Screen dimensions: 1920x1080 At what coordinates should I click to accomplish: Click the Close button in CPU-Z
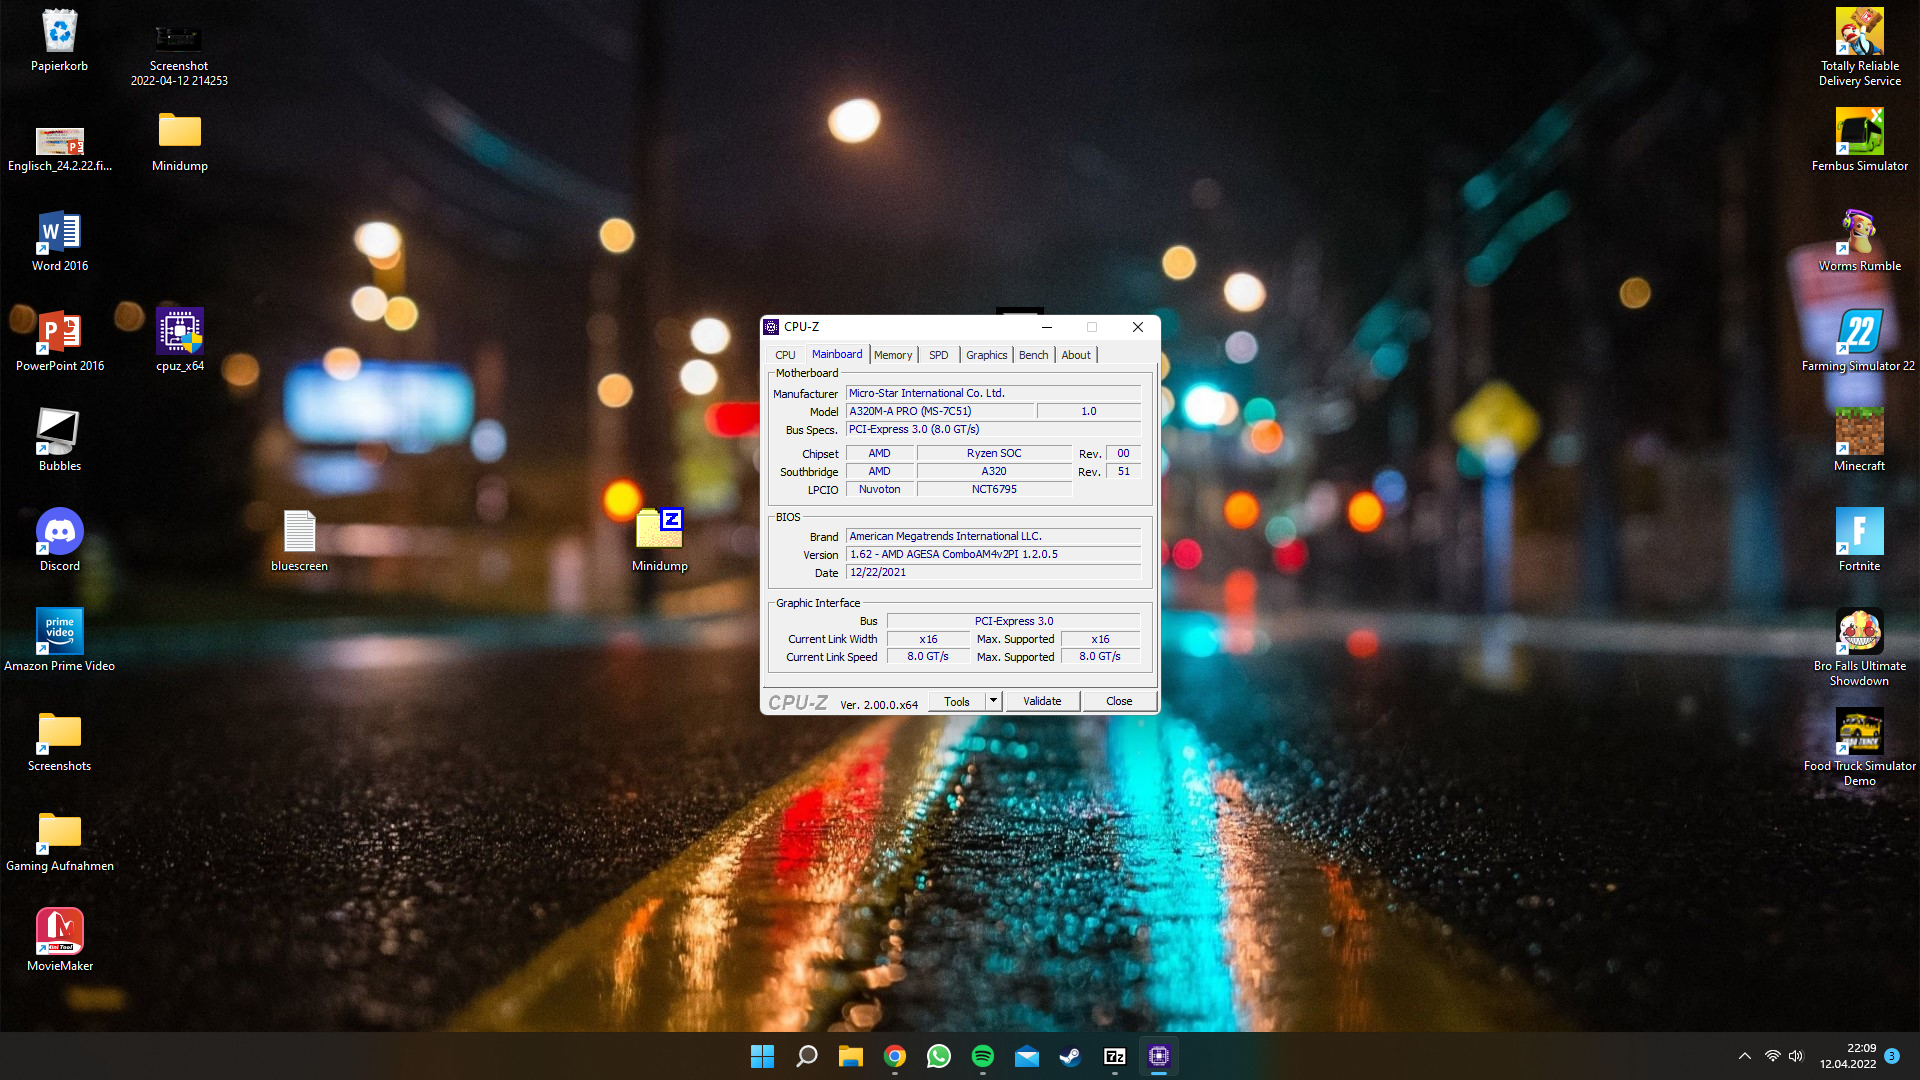click(1119, 701)
